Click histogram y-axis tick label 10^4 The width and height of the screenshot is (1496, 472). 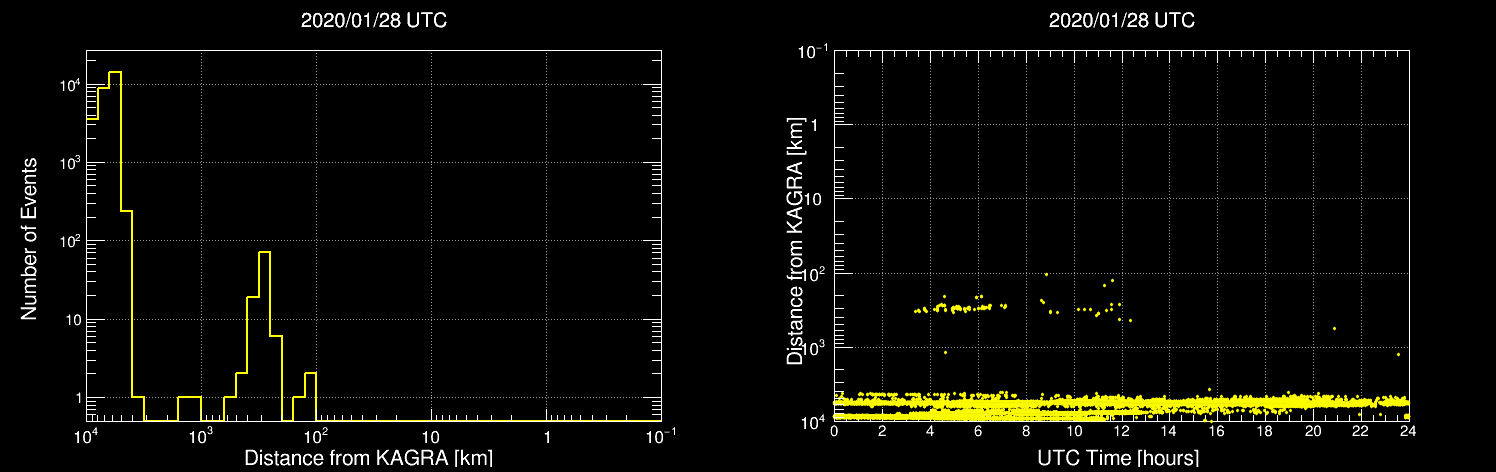click(70, 85)
